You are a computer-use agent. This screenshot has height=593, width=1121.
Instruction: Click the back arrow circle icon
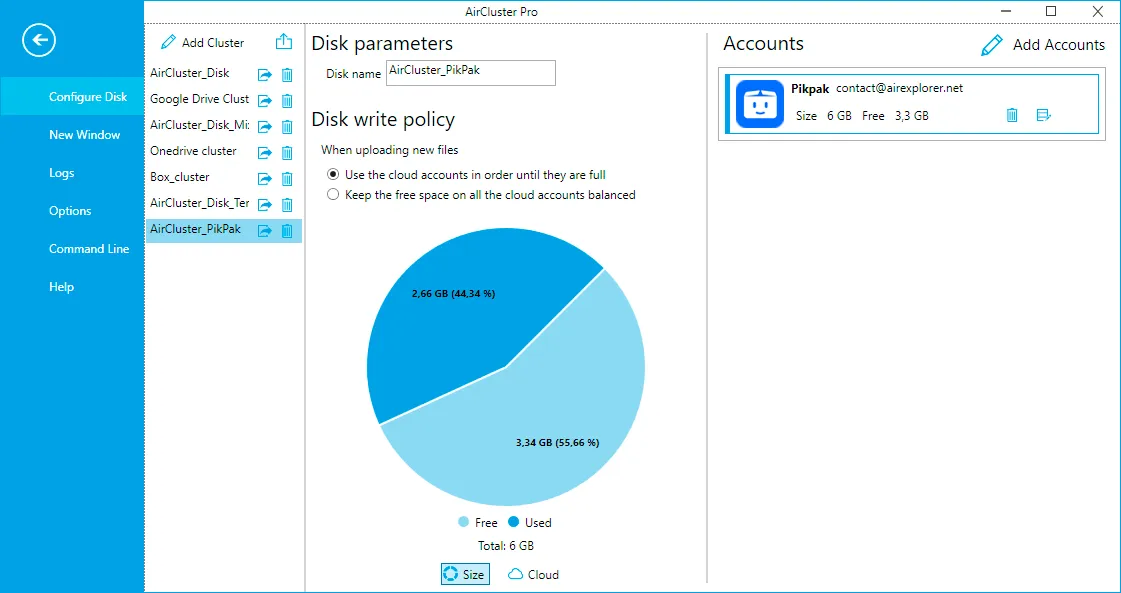(x=39, y=41)
